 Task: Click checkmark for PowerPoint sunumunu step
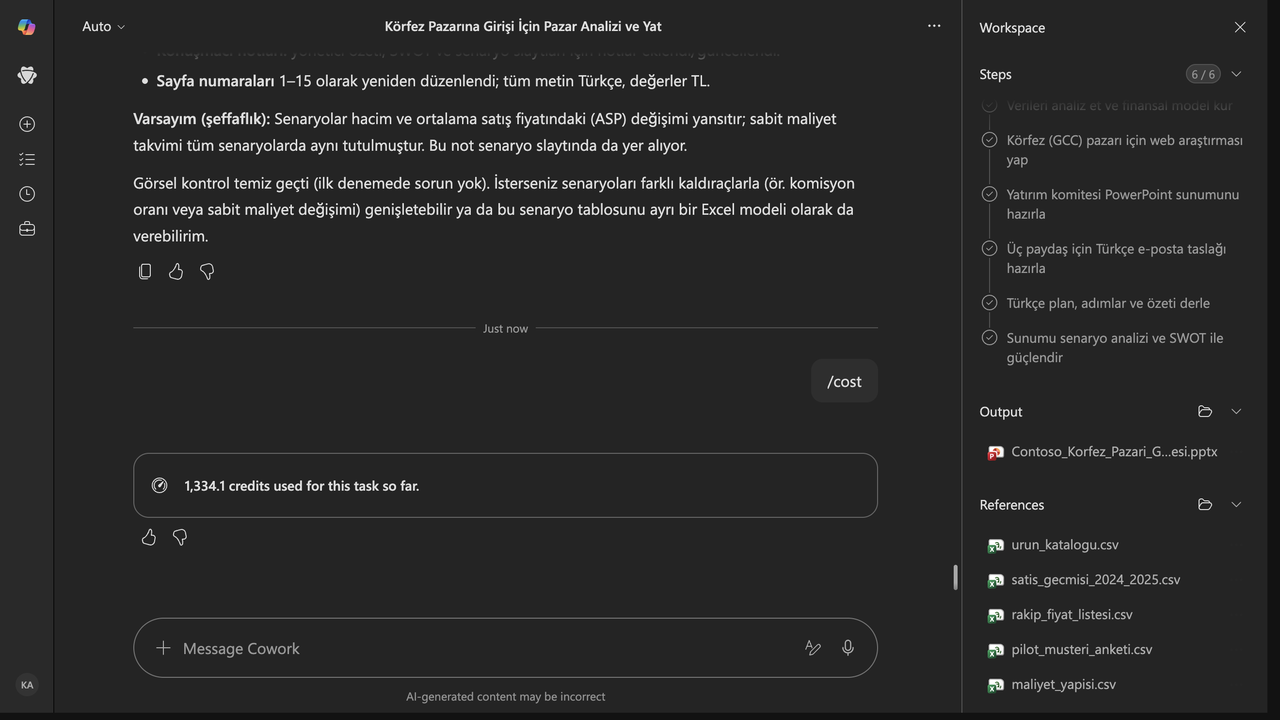pyautogui.click(x=989, y=194)
